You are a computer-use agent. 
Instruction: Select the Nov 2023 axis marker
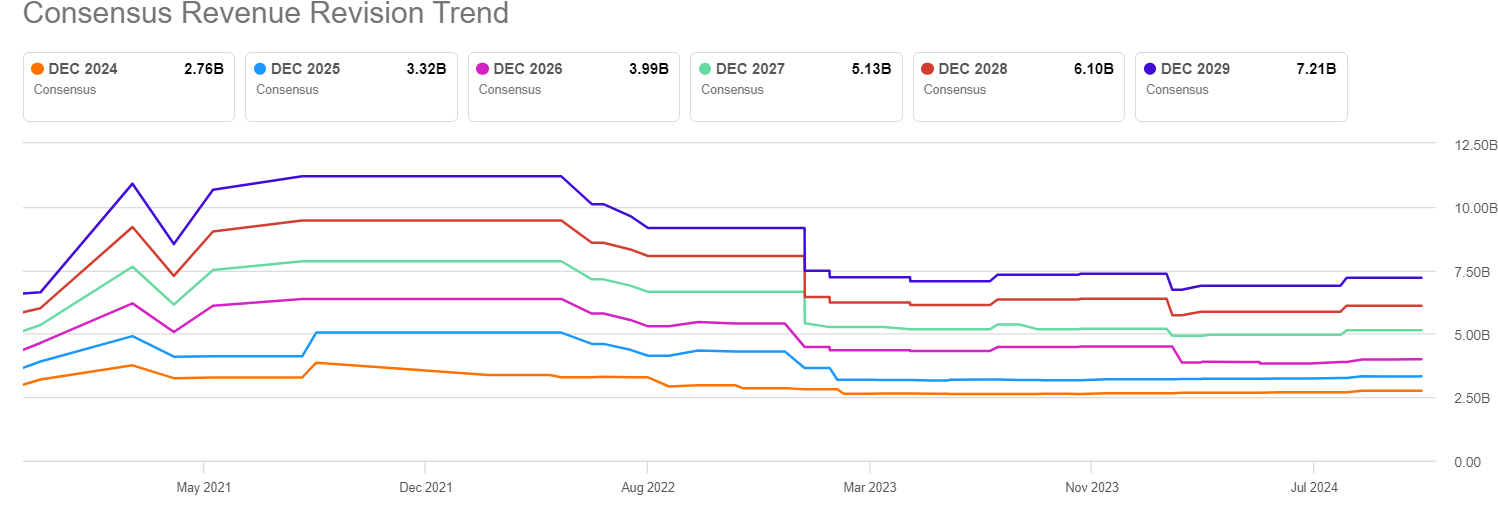pyautogui.click(x=1091, y=488)
